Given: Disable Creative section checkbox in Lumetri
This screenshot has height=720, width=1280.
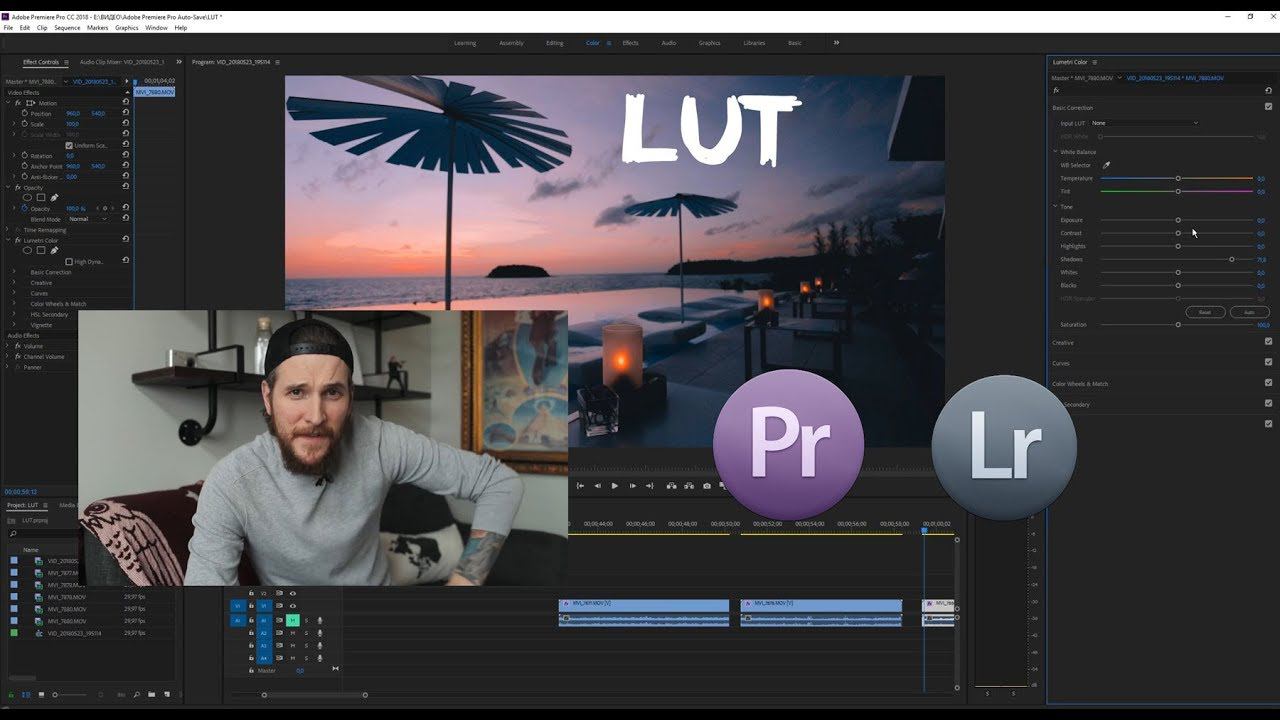Looking at the screenshot, I should pos(1268,342).
